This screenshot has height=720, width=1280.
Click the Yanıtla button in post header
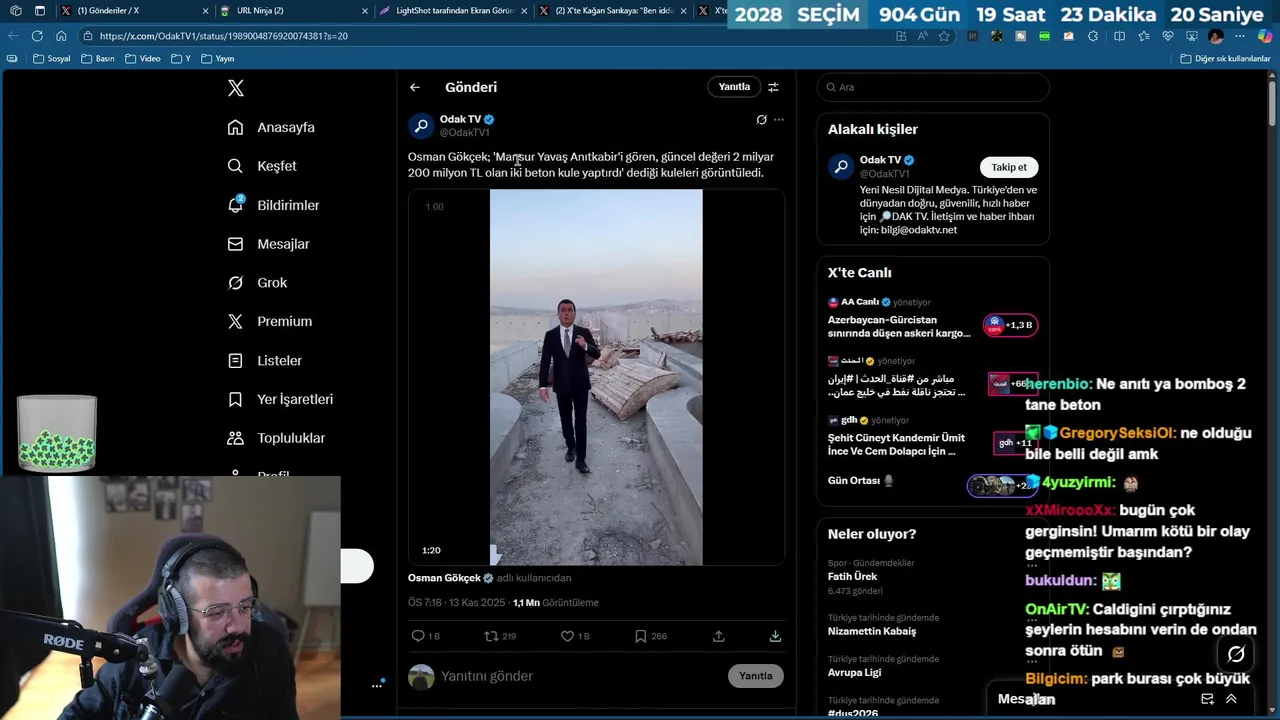coord(734,87)
